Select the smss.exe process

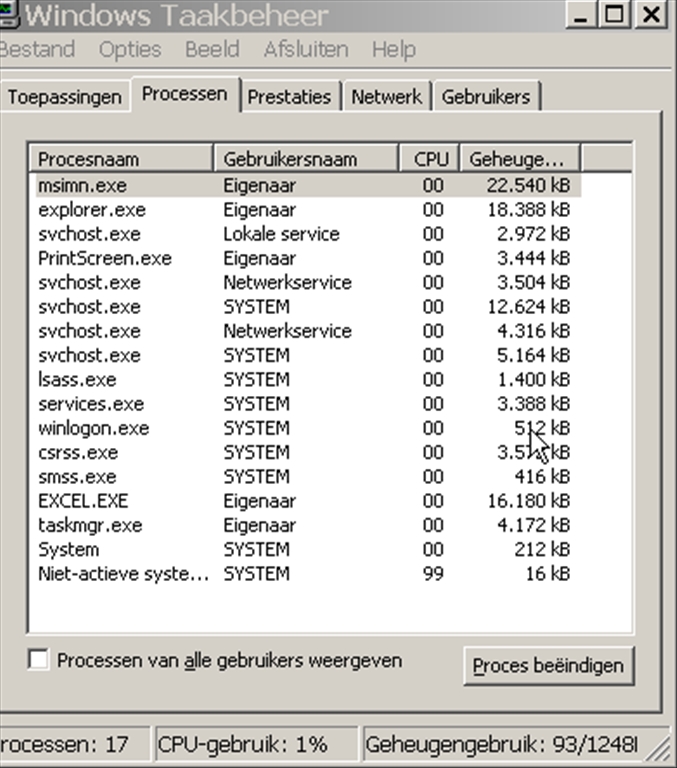[x=308, y=477]
